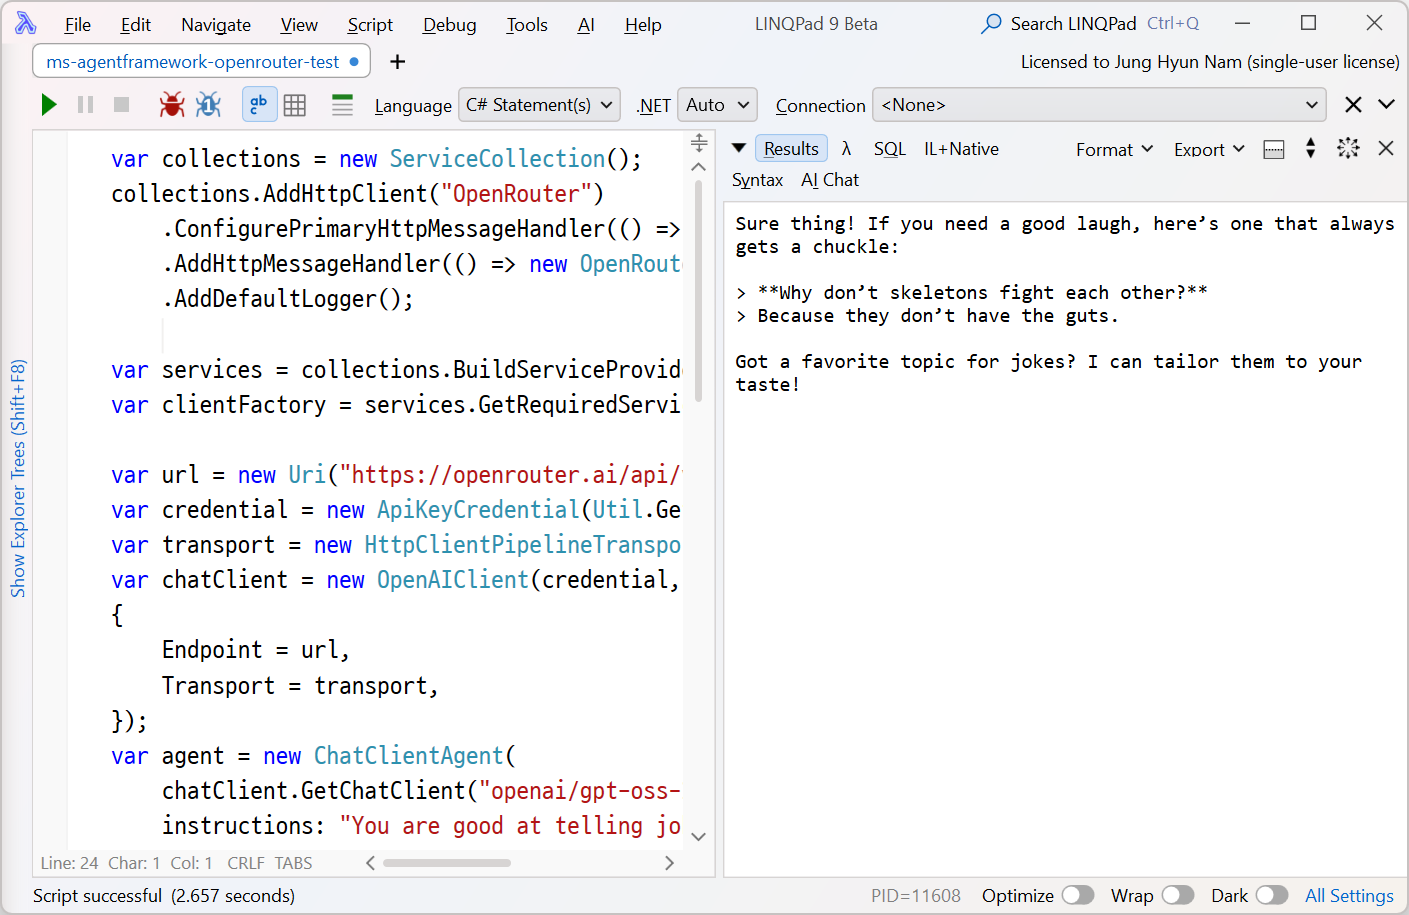This screenshot has width=1409, height=915.
Task: Open the Help menu
Action: point(643,25)
